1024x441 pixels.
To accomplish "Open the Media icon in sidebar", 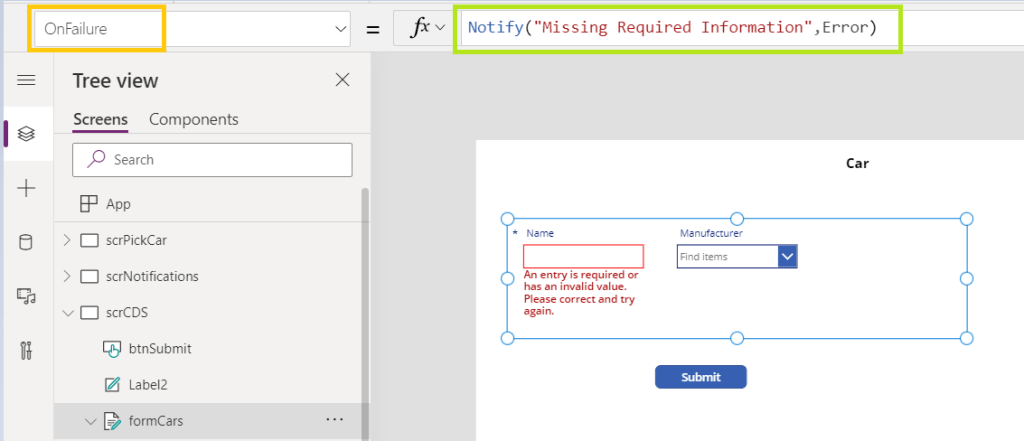I will (x=27, y=296).
